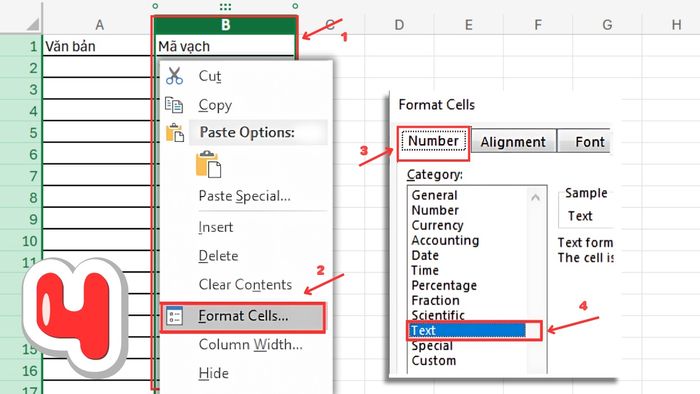Select row 8 header
700x394 pixels.
click(21, 198)
